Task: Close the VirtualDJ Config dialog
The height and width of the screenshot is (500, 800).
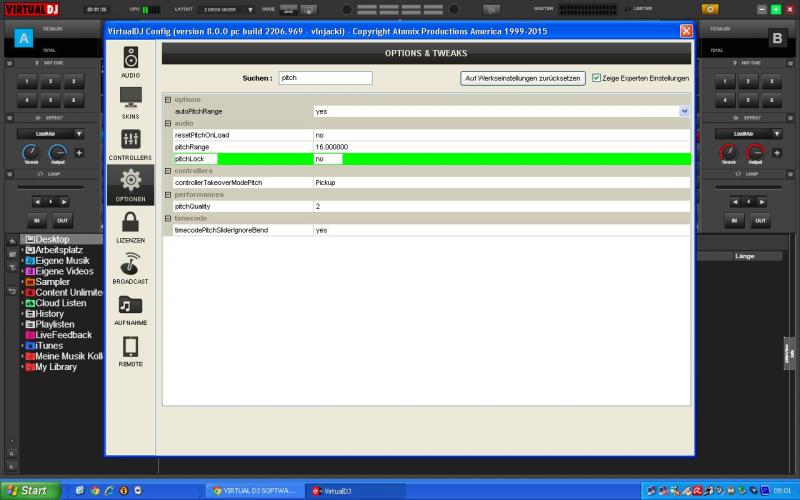Action: click(x=686, y=31)
